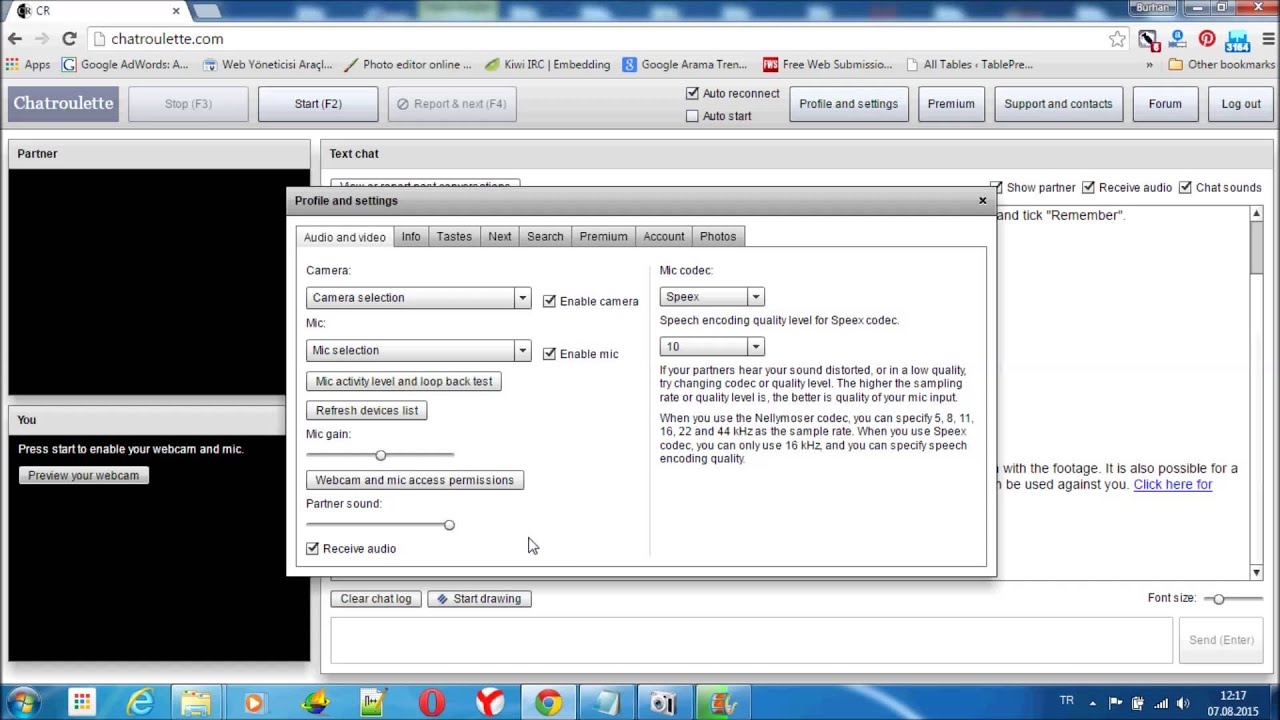
Task: Show more bookmarks via the chevron
Action: (1149, 64)
